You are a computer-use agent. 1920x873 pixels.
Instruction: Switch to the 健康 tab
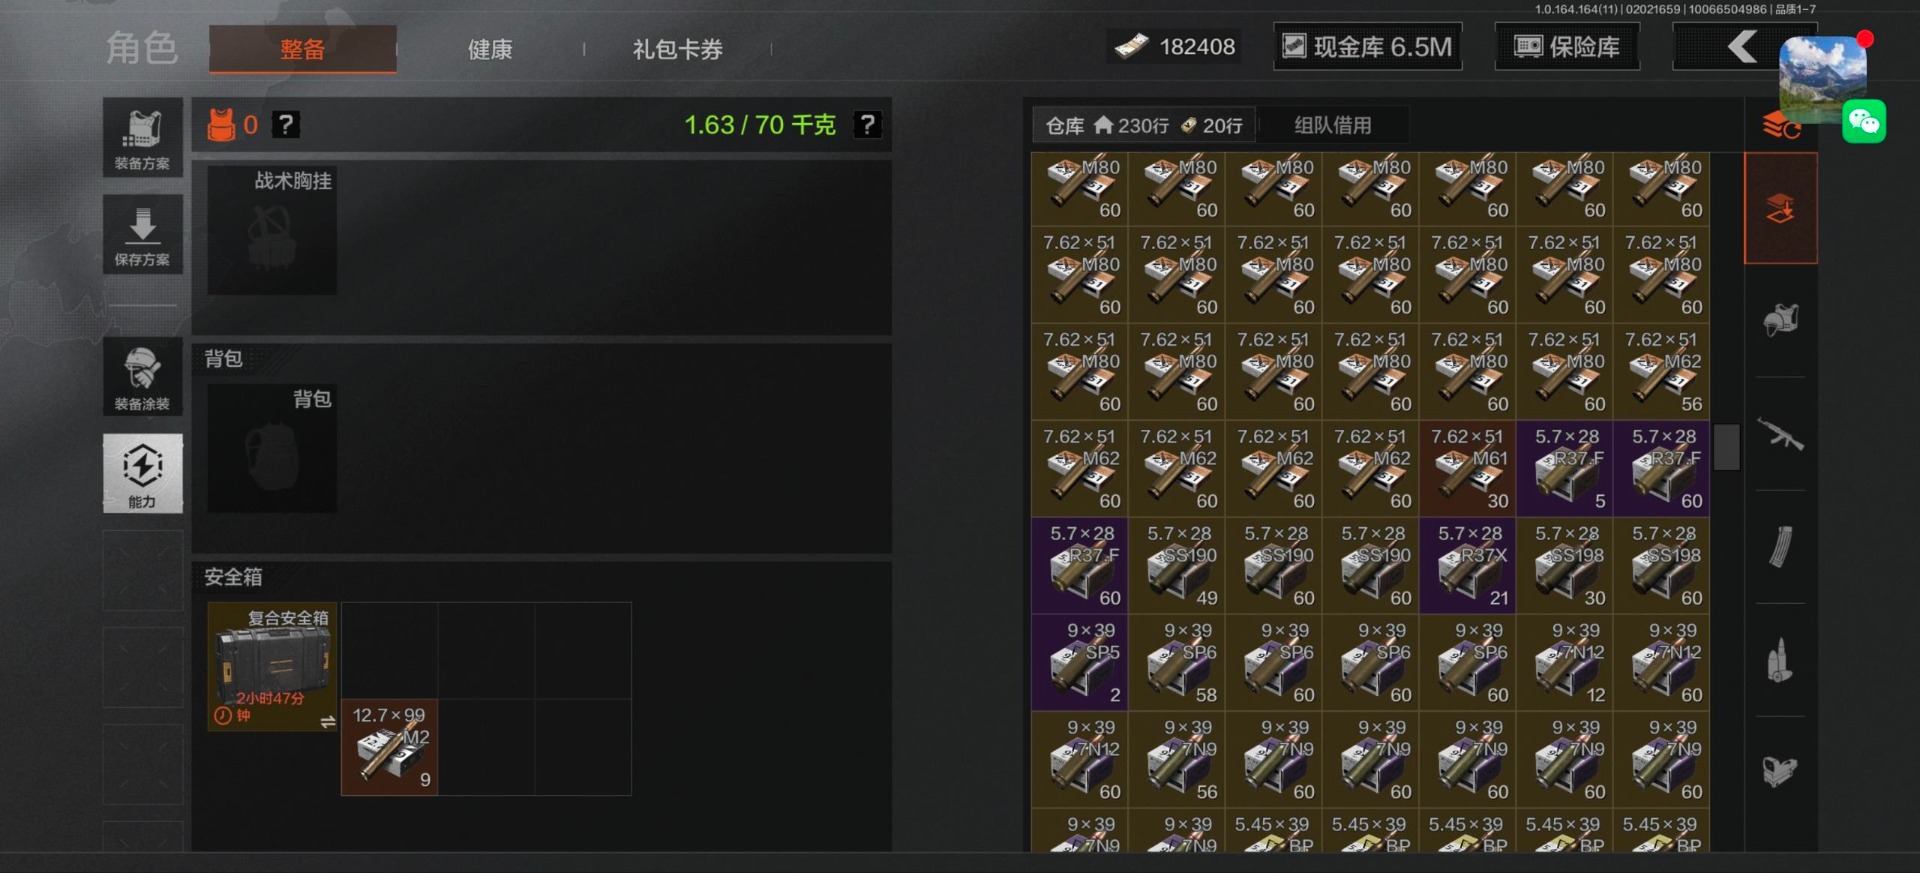490,49
